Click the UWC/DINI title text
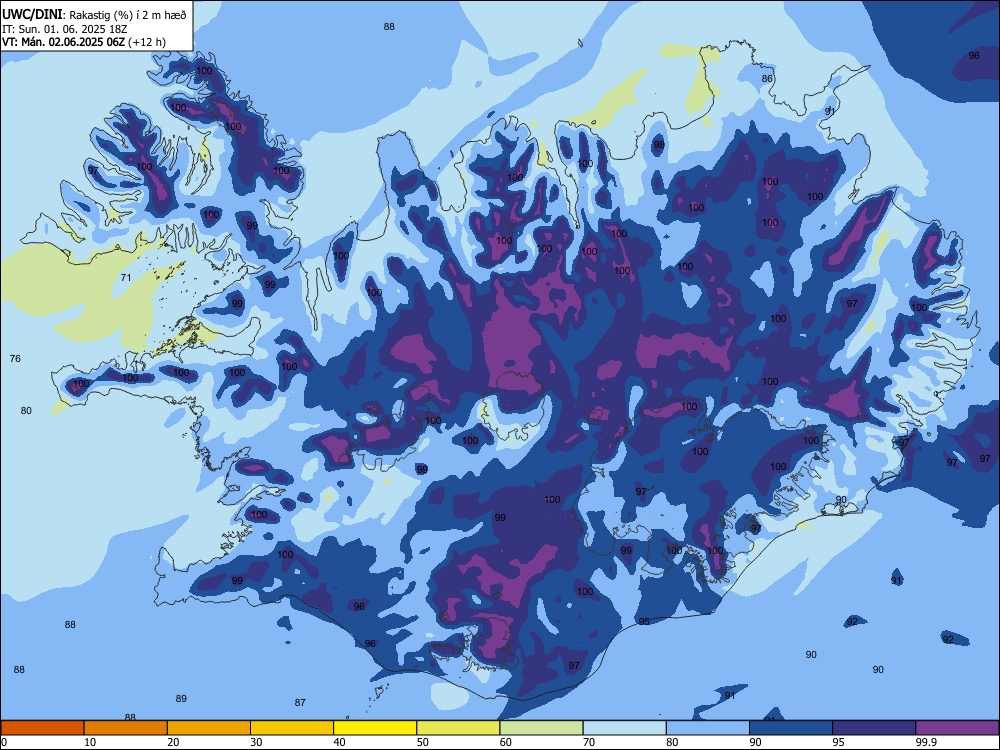This screenshot has width=1000, height=750. [x=32, y=15]
